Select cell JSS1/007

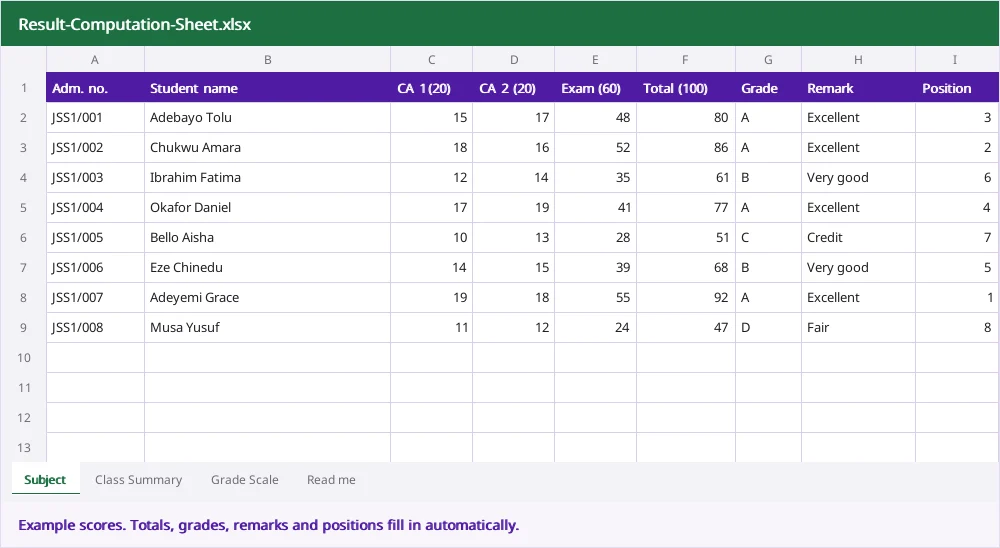[x=95, y=297]
